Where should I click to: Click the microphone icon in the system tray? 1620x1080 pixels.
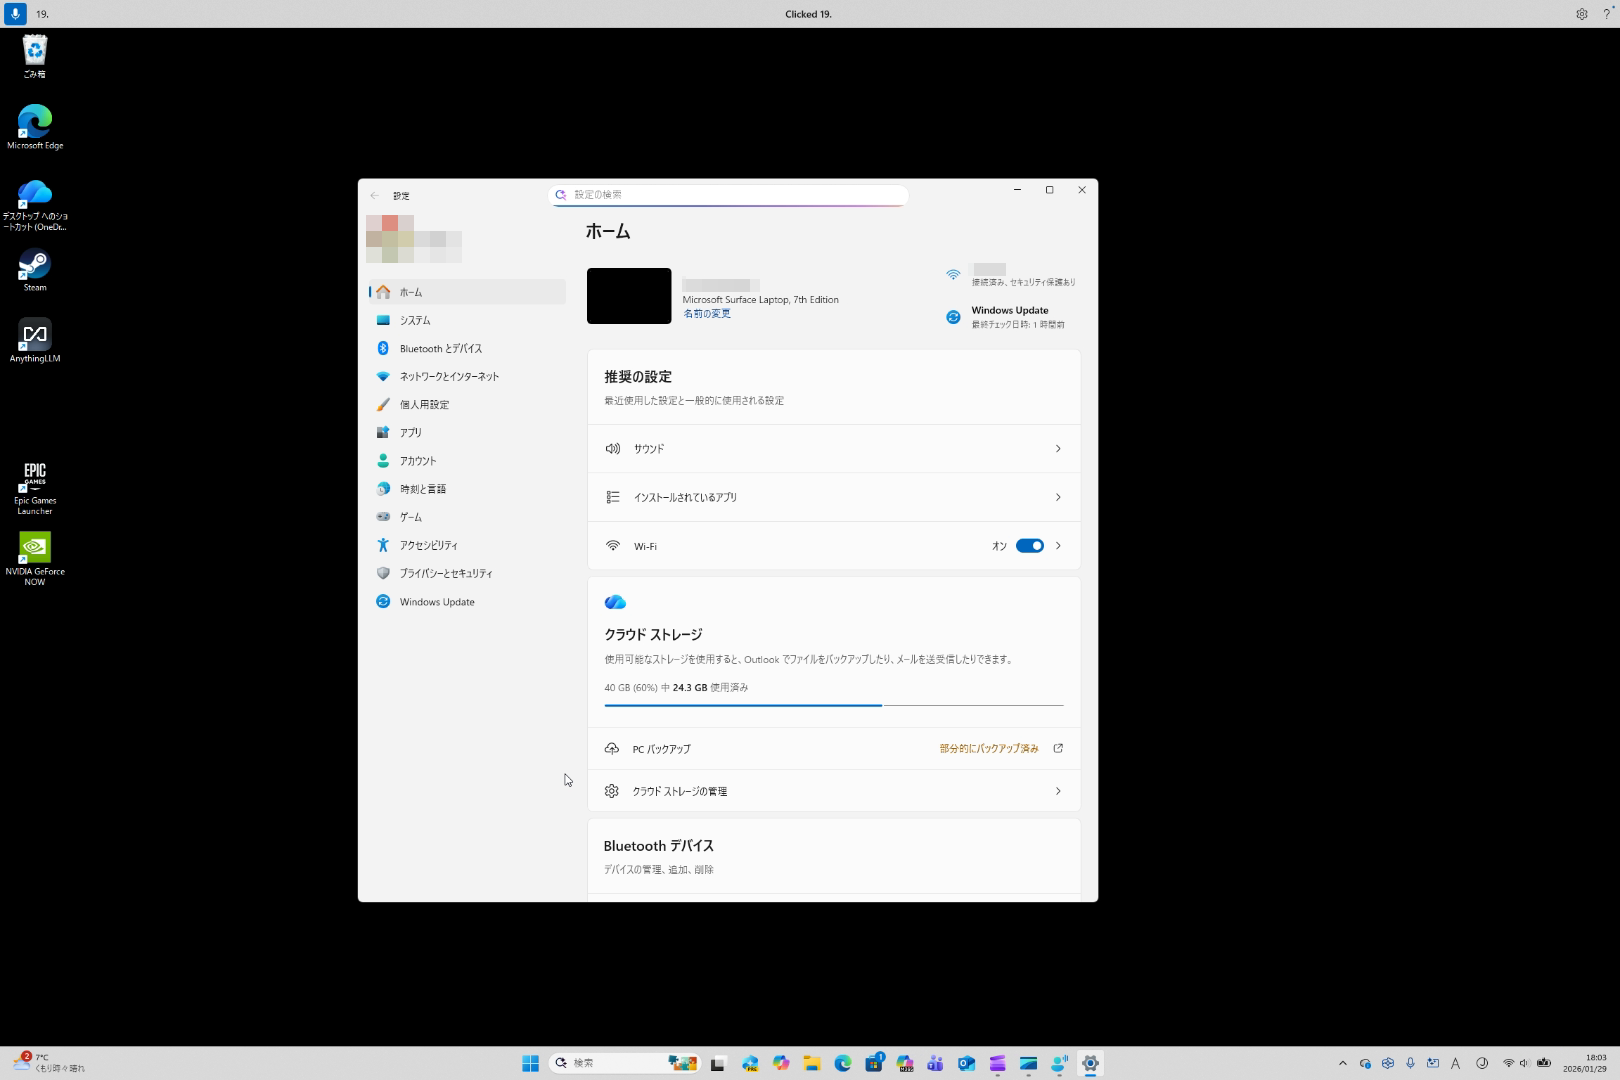tap(1410, 1063)
